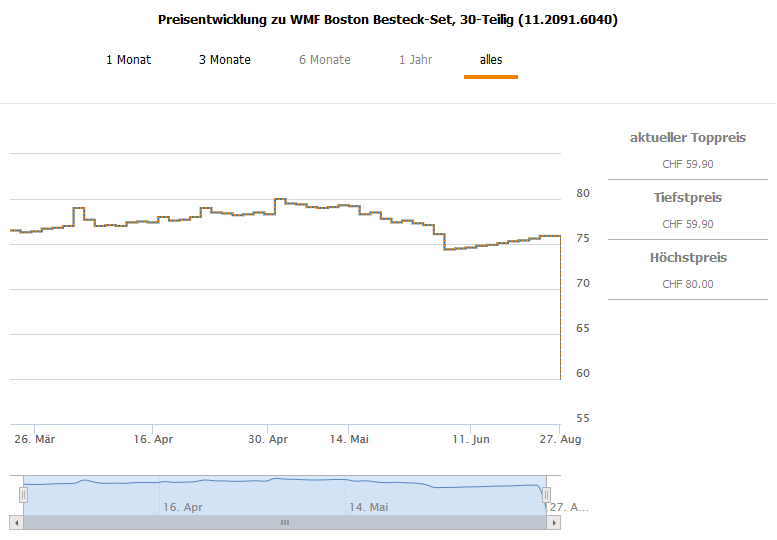Switch to the 3 Monate range
The height and width of the screenshot is (540, 777).
(x=224, y=60)
